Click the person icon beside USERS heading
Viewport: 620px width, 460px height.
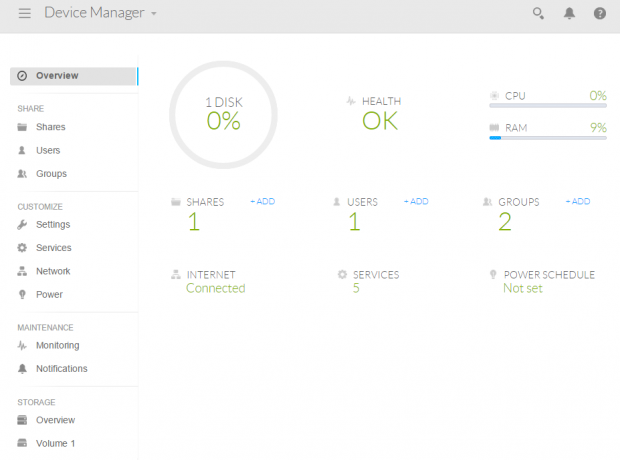(336, 202)
